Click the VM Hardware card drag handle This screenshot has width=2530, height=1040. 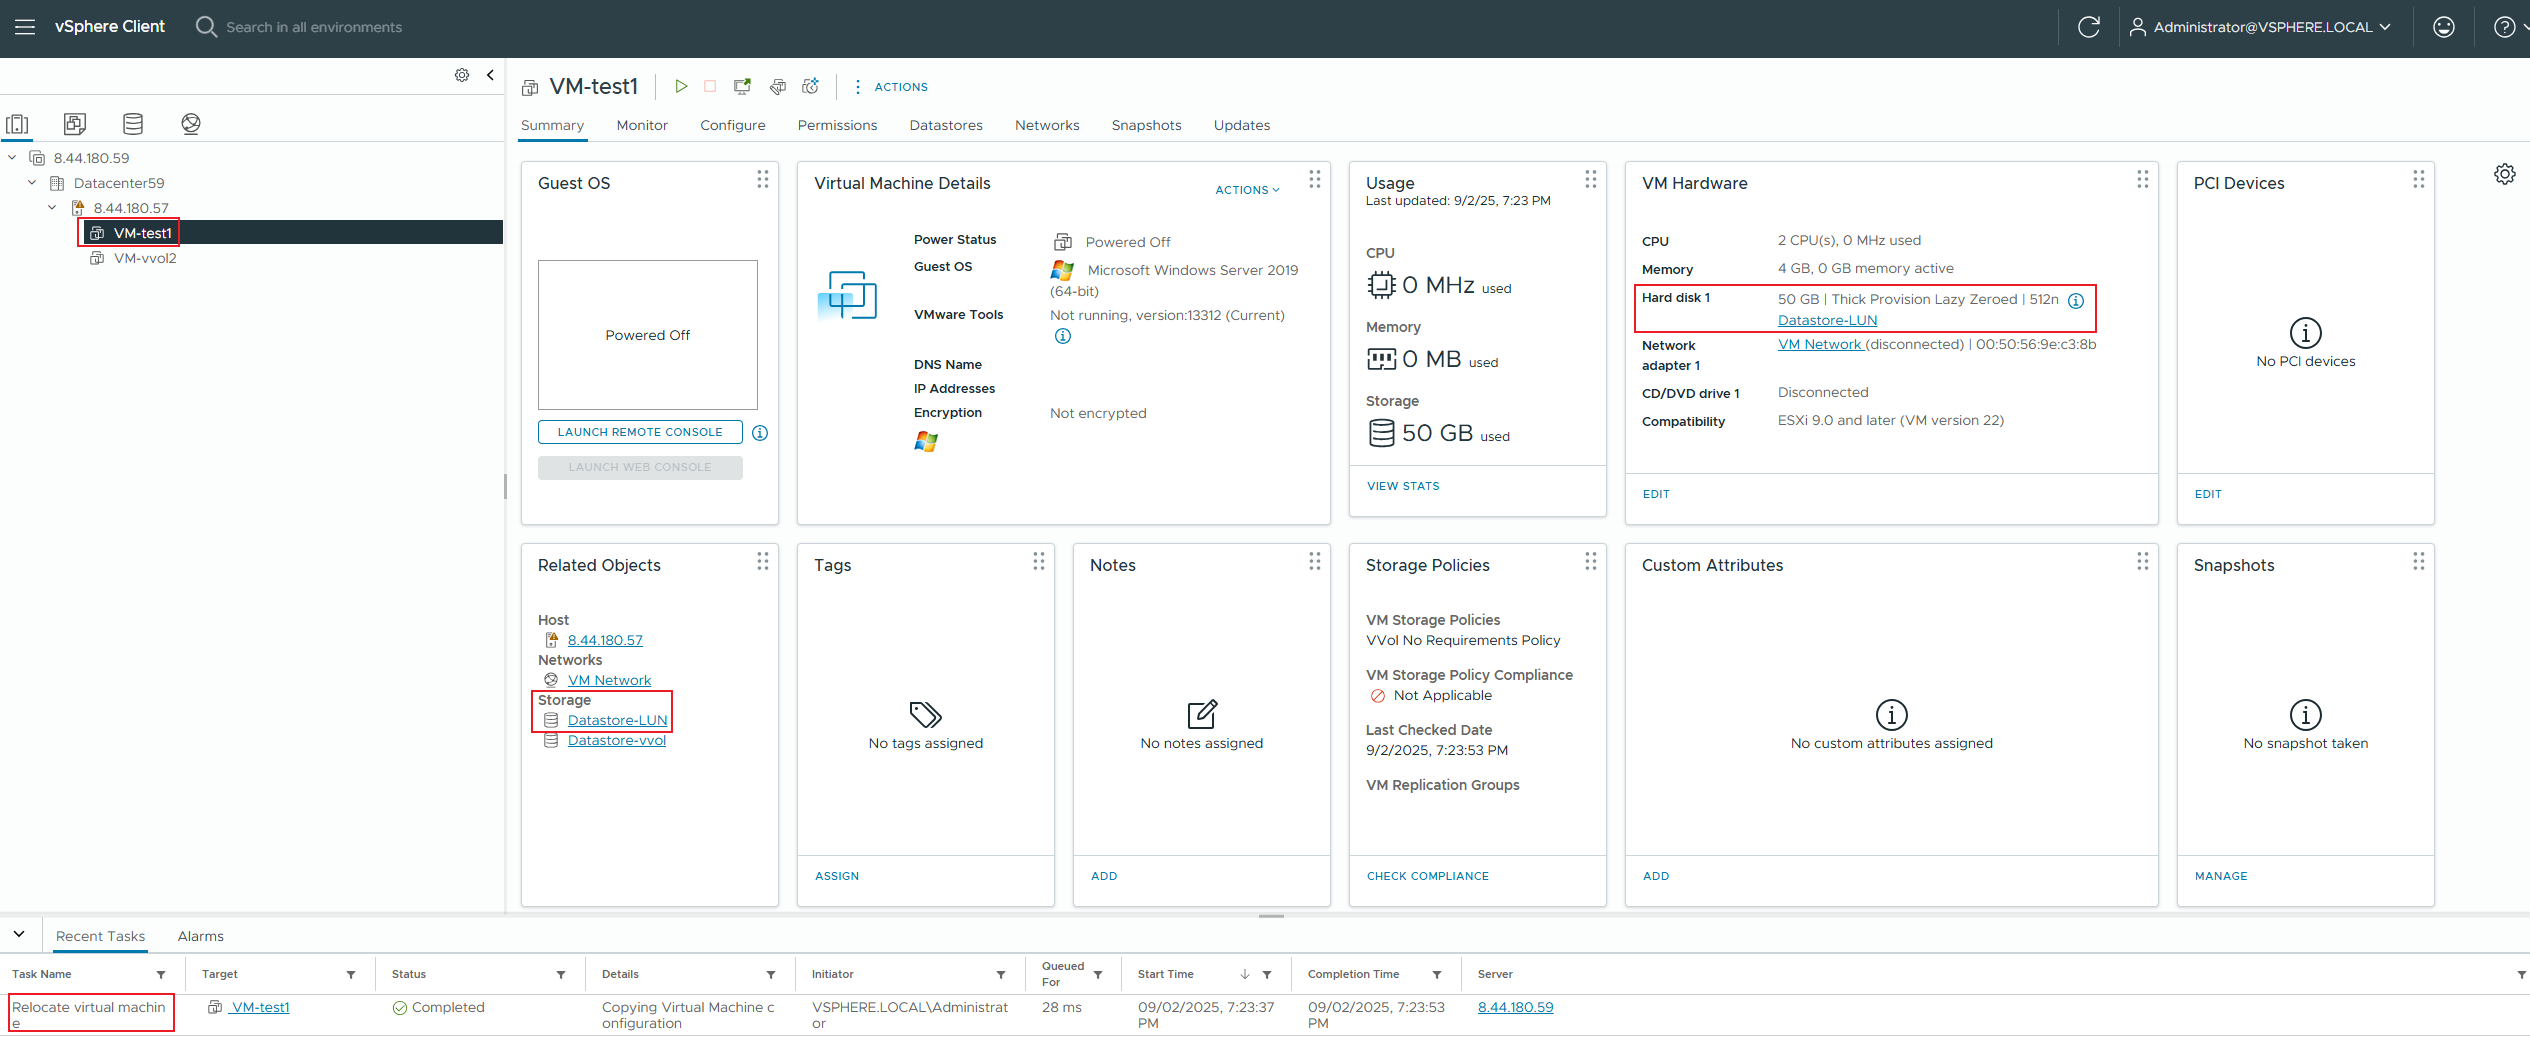click(x=2143, y=179)
